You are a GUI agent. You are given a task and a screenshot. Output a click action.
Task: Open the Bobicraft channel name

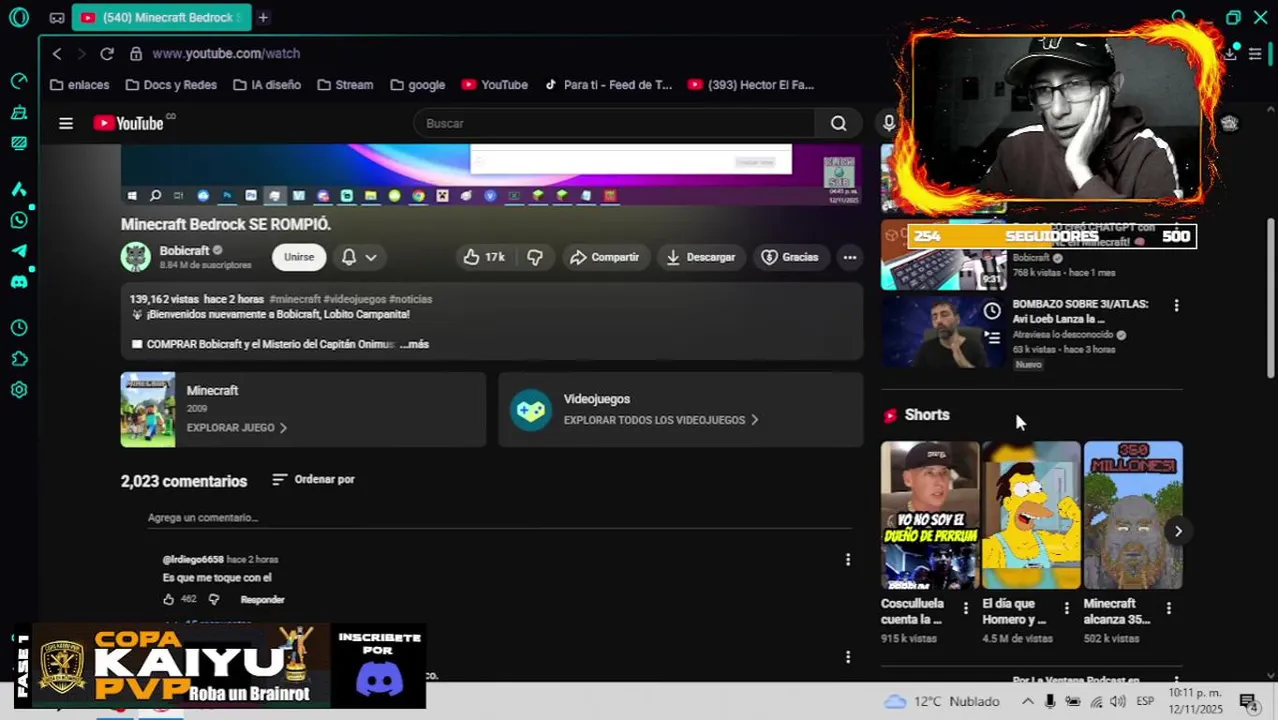coord(184,250)
